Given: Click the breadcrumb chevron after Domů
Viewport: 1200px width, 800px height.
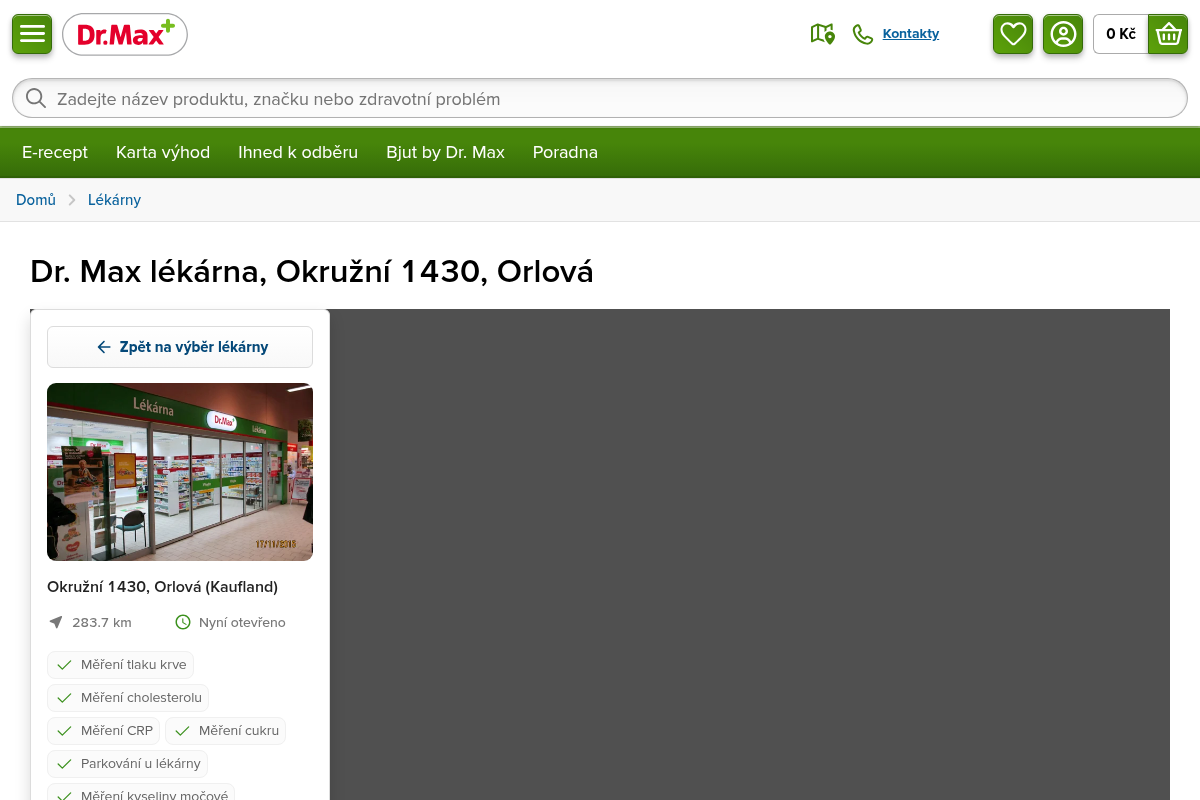Looking at the screenshot, I should [x=72, y=200].
